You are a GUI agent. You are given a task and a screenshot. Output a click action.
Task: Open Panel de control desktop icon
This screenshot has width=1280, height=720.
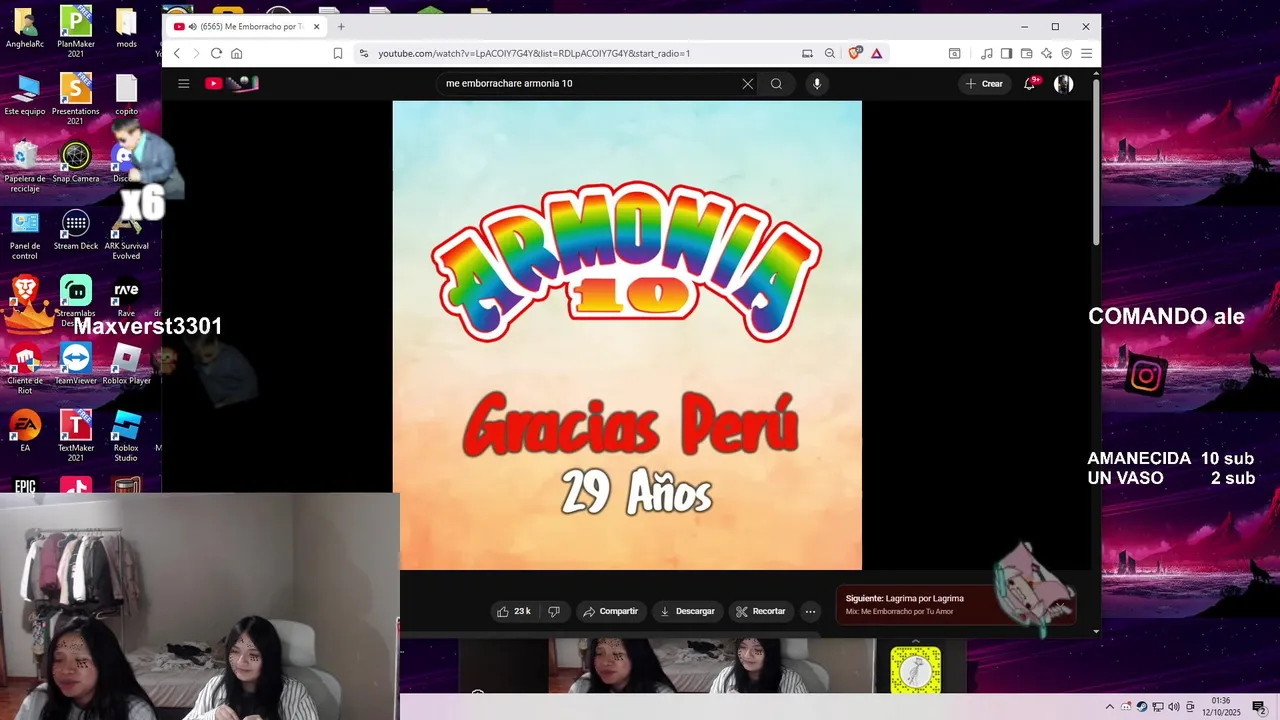[25, 234]
